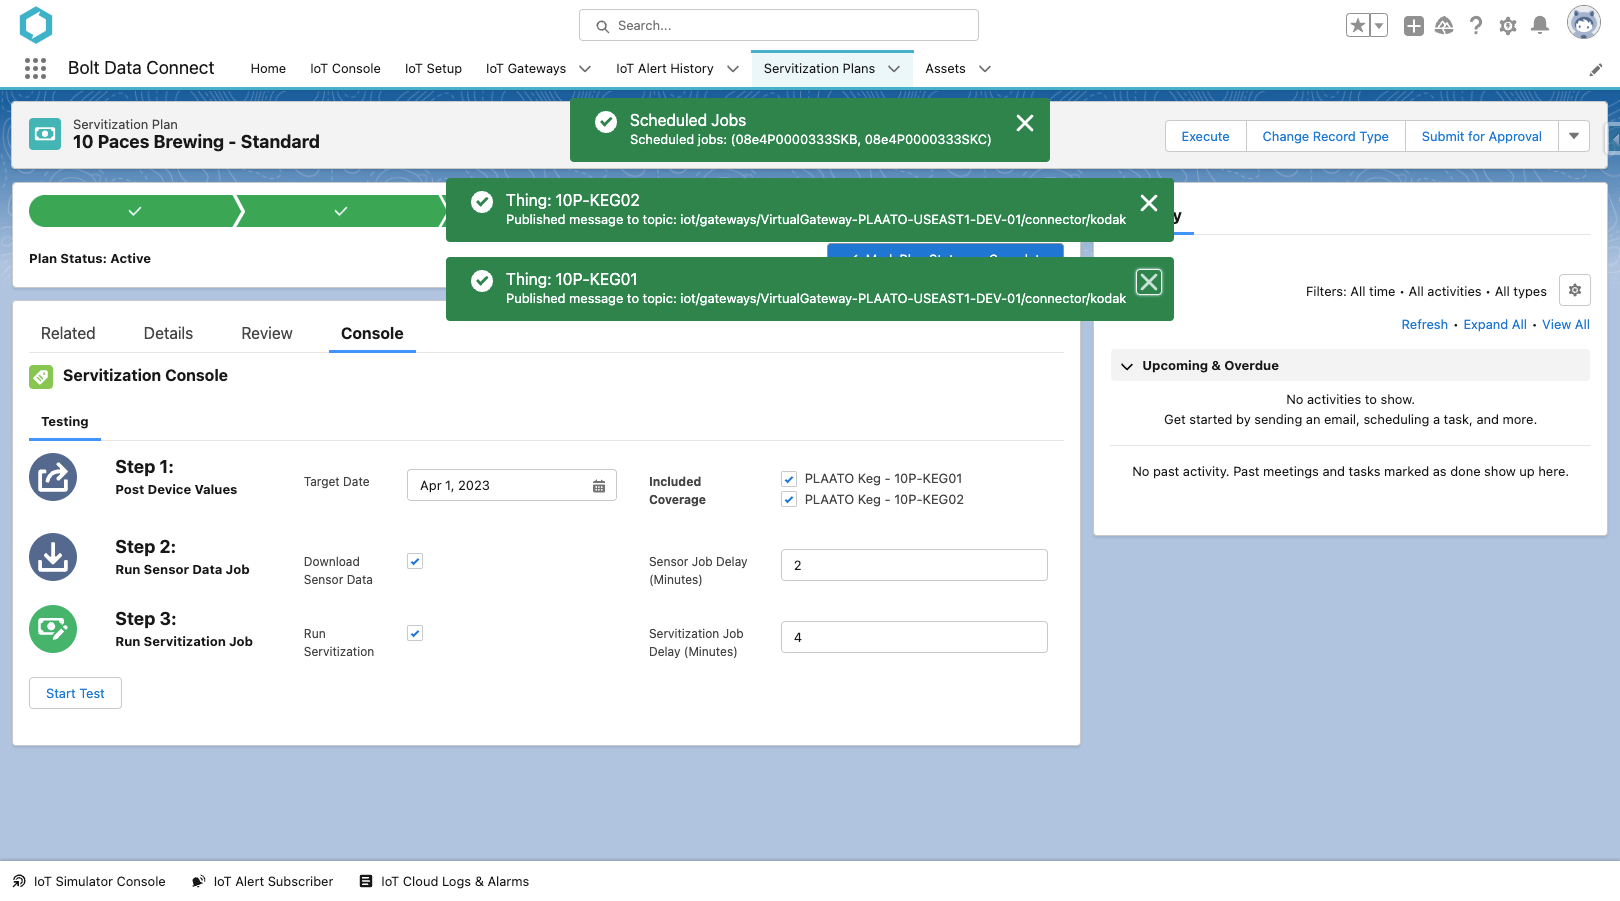This screenshot has width=1620, height=901.
Task: Click Submit for Approval
Action: 1482,136
